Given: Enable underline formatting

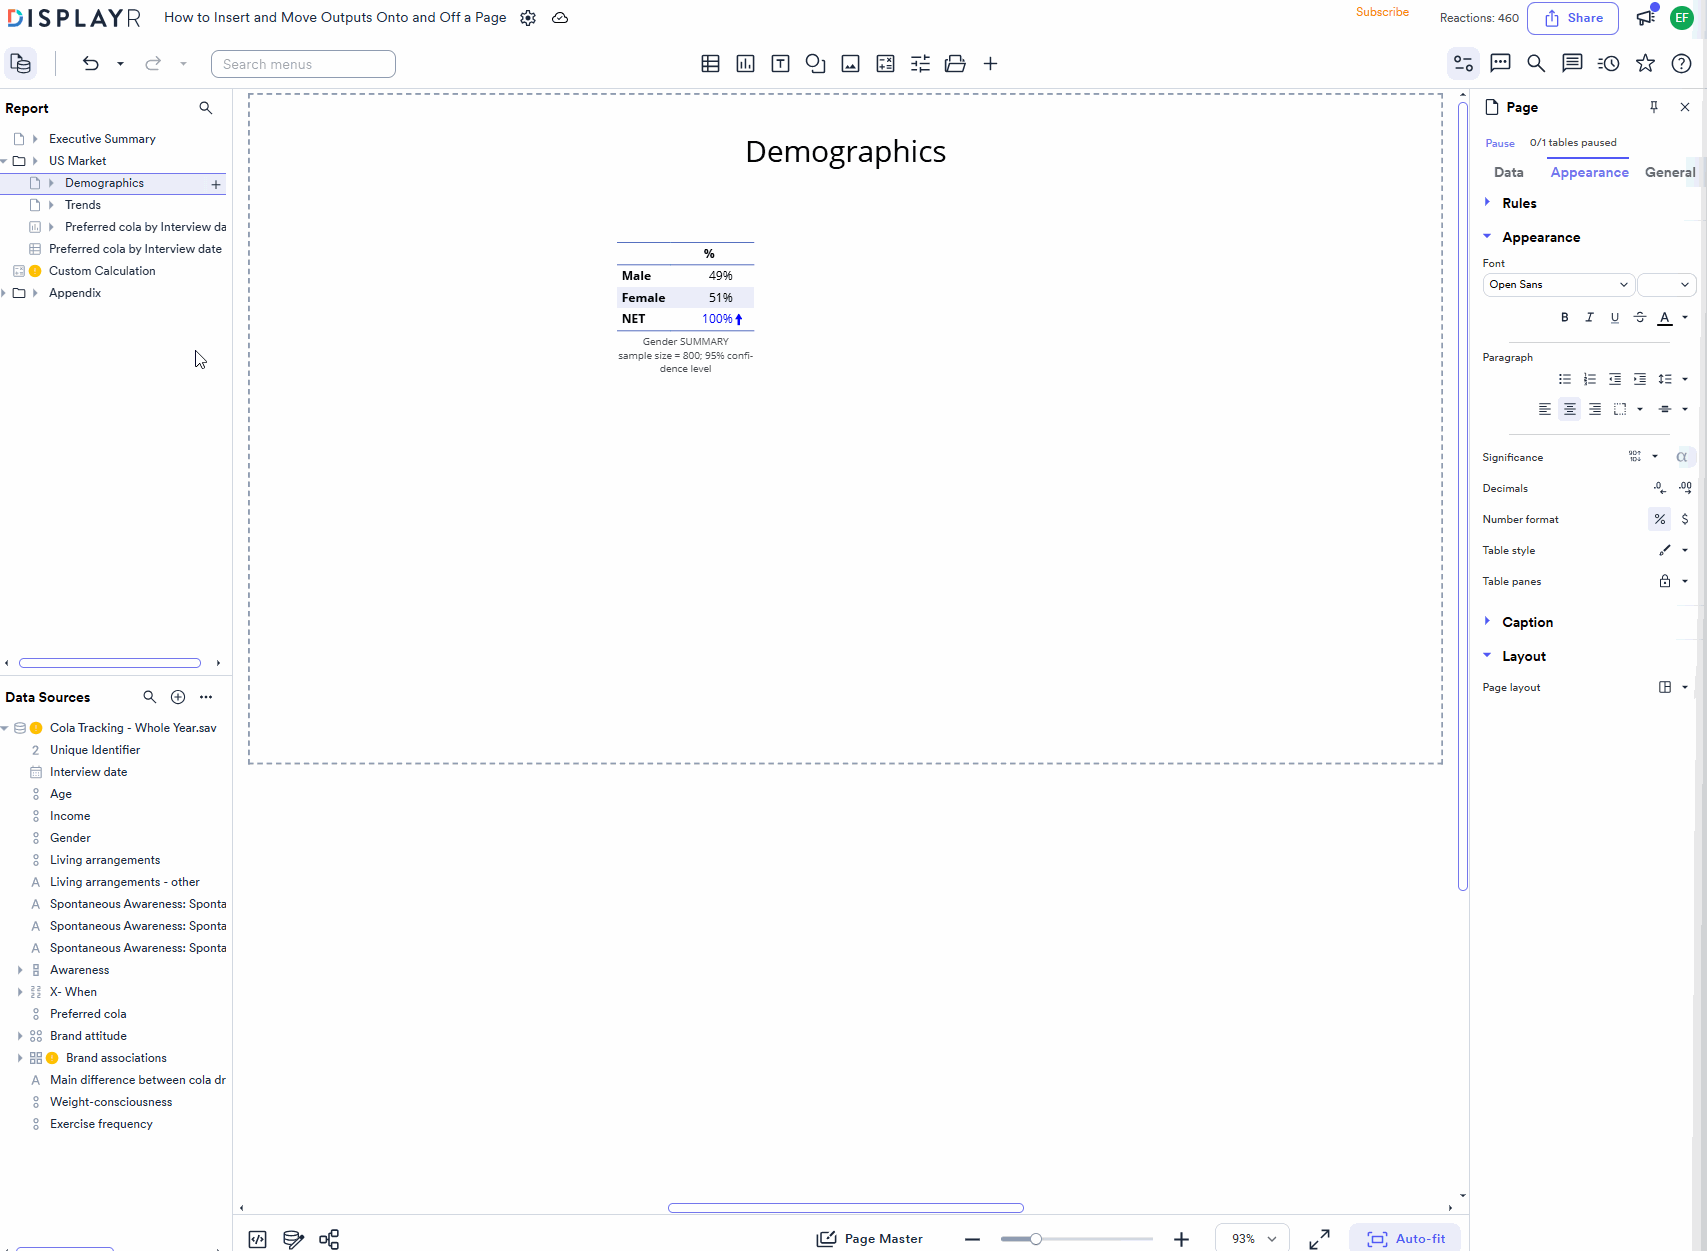Looking at the screenshot, I should (x=1614, y=317).
